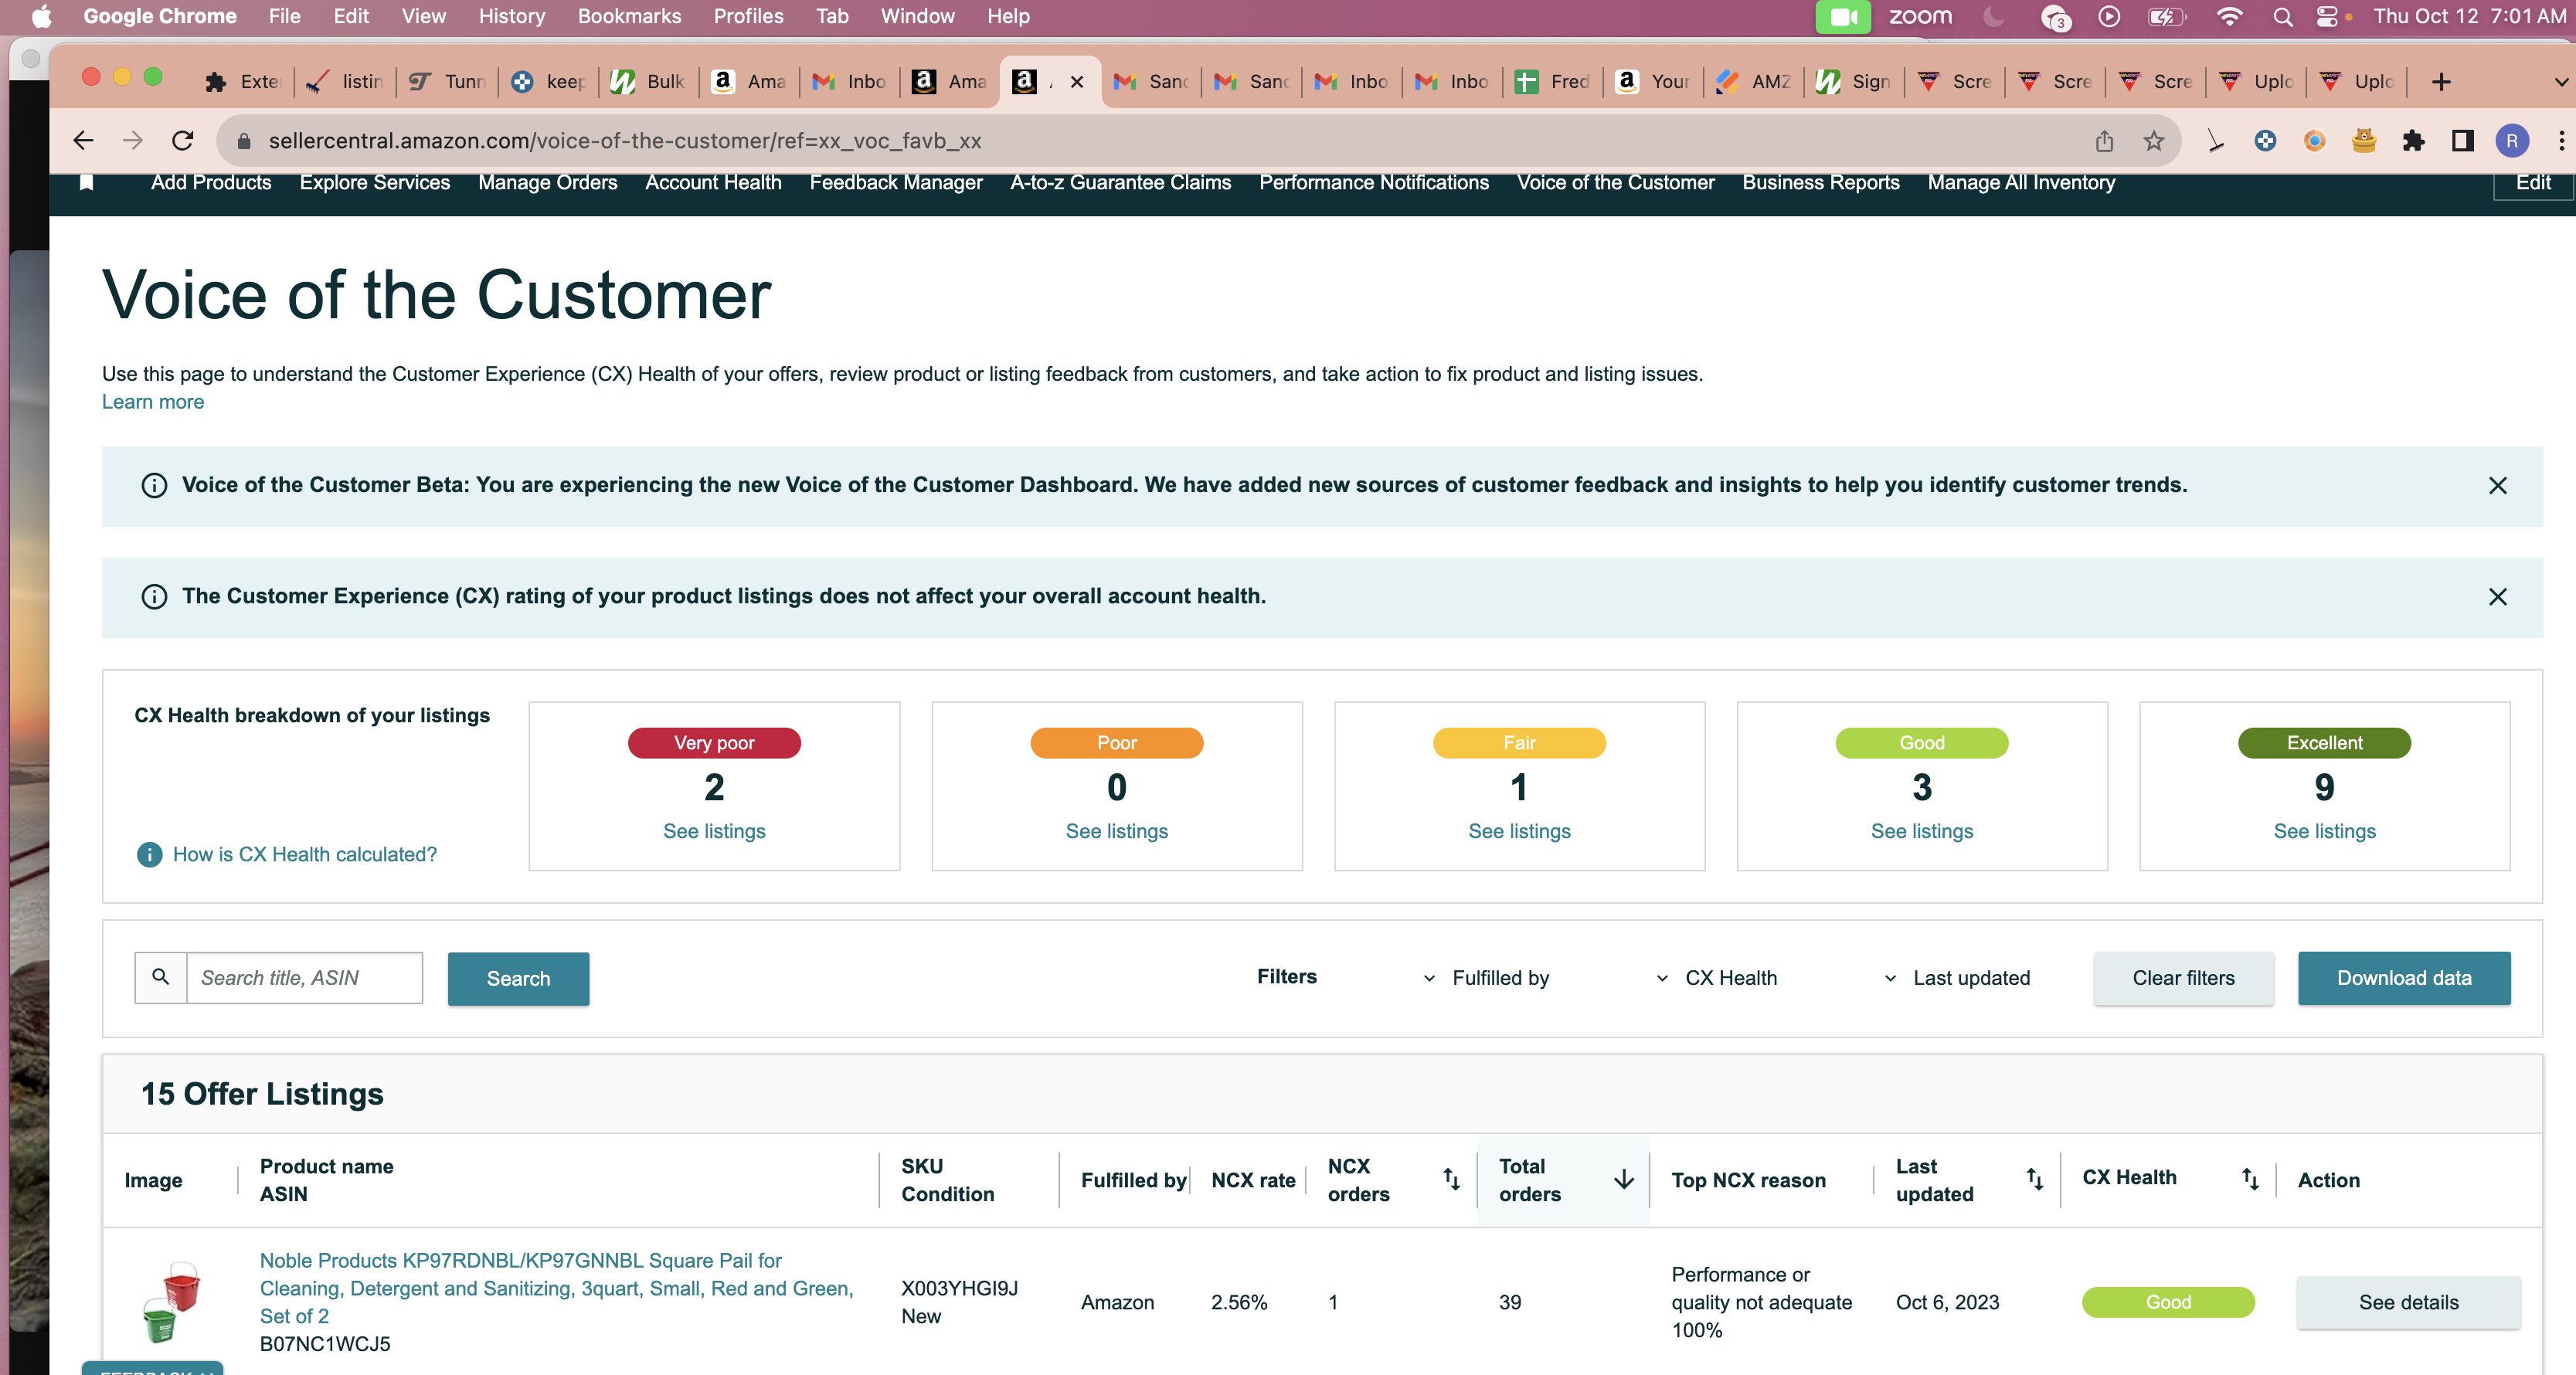The image size is (2576, 1375).
Task: Sort by CX Health column arrows
Action: click(2250, 1180)
